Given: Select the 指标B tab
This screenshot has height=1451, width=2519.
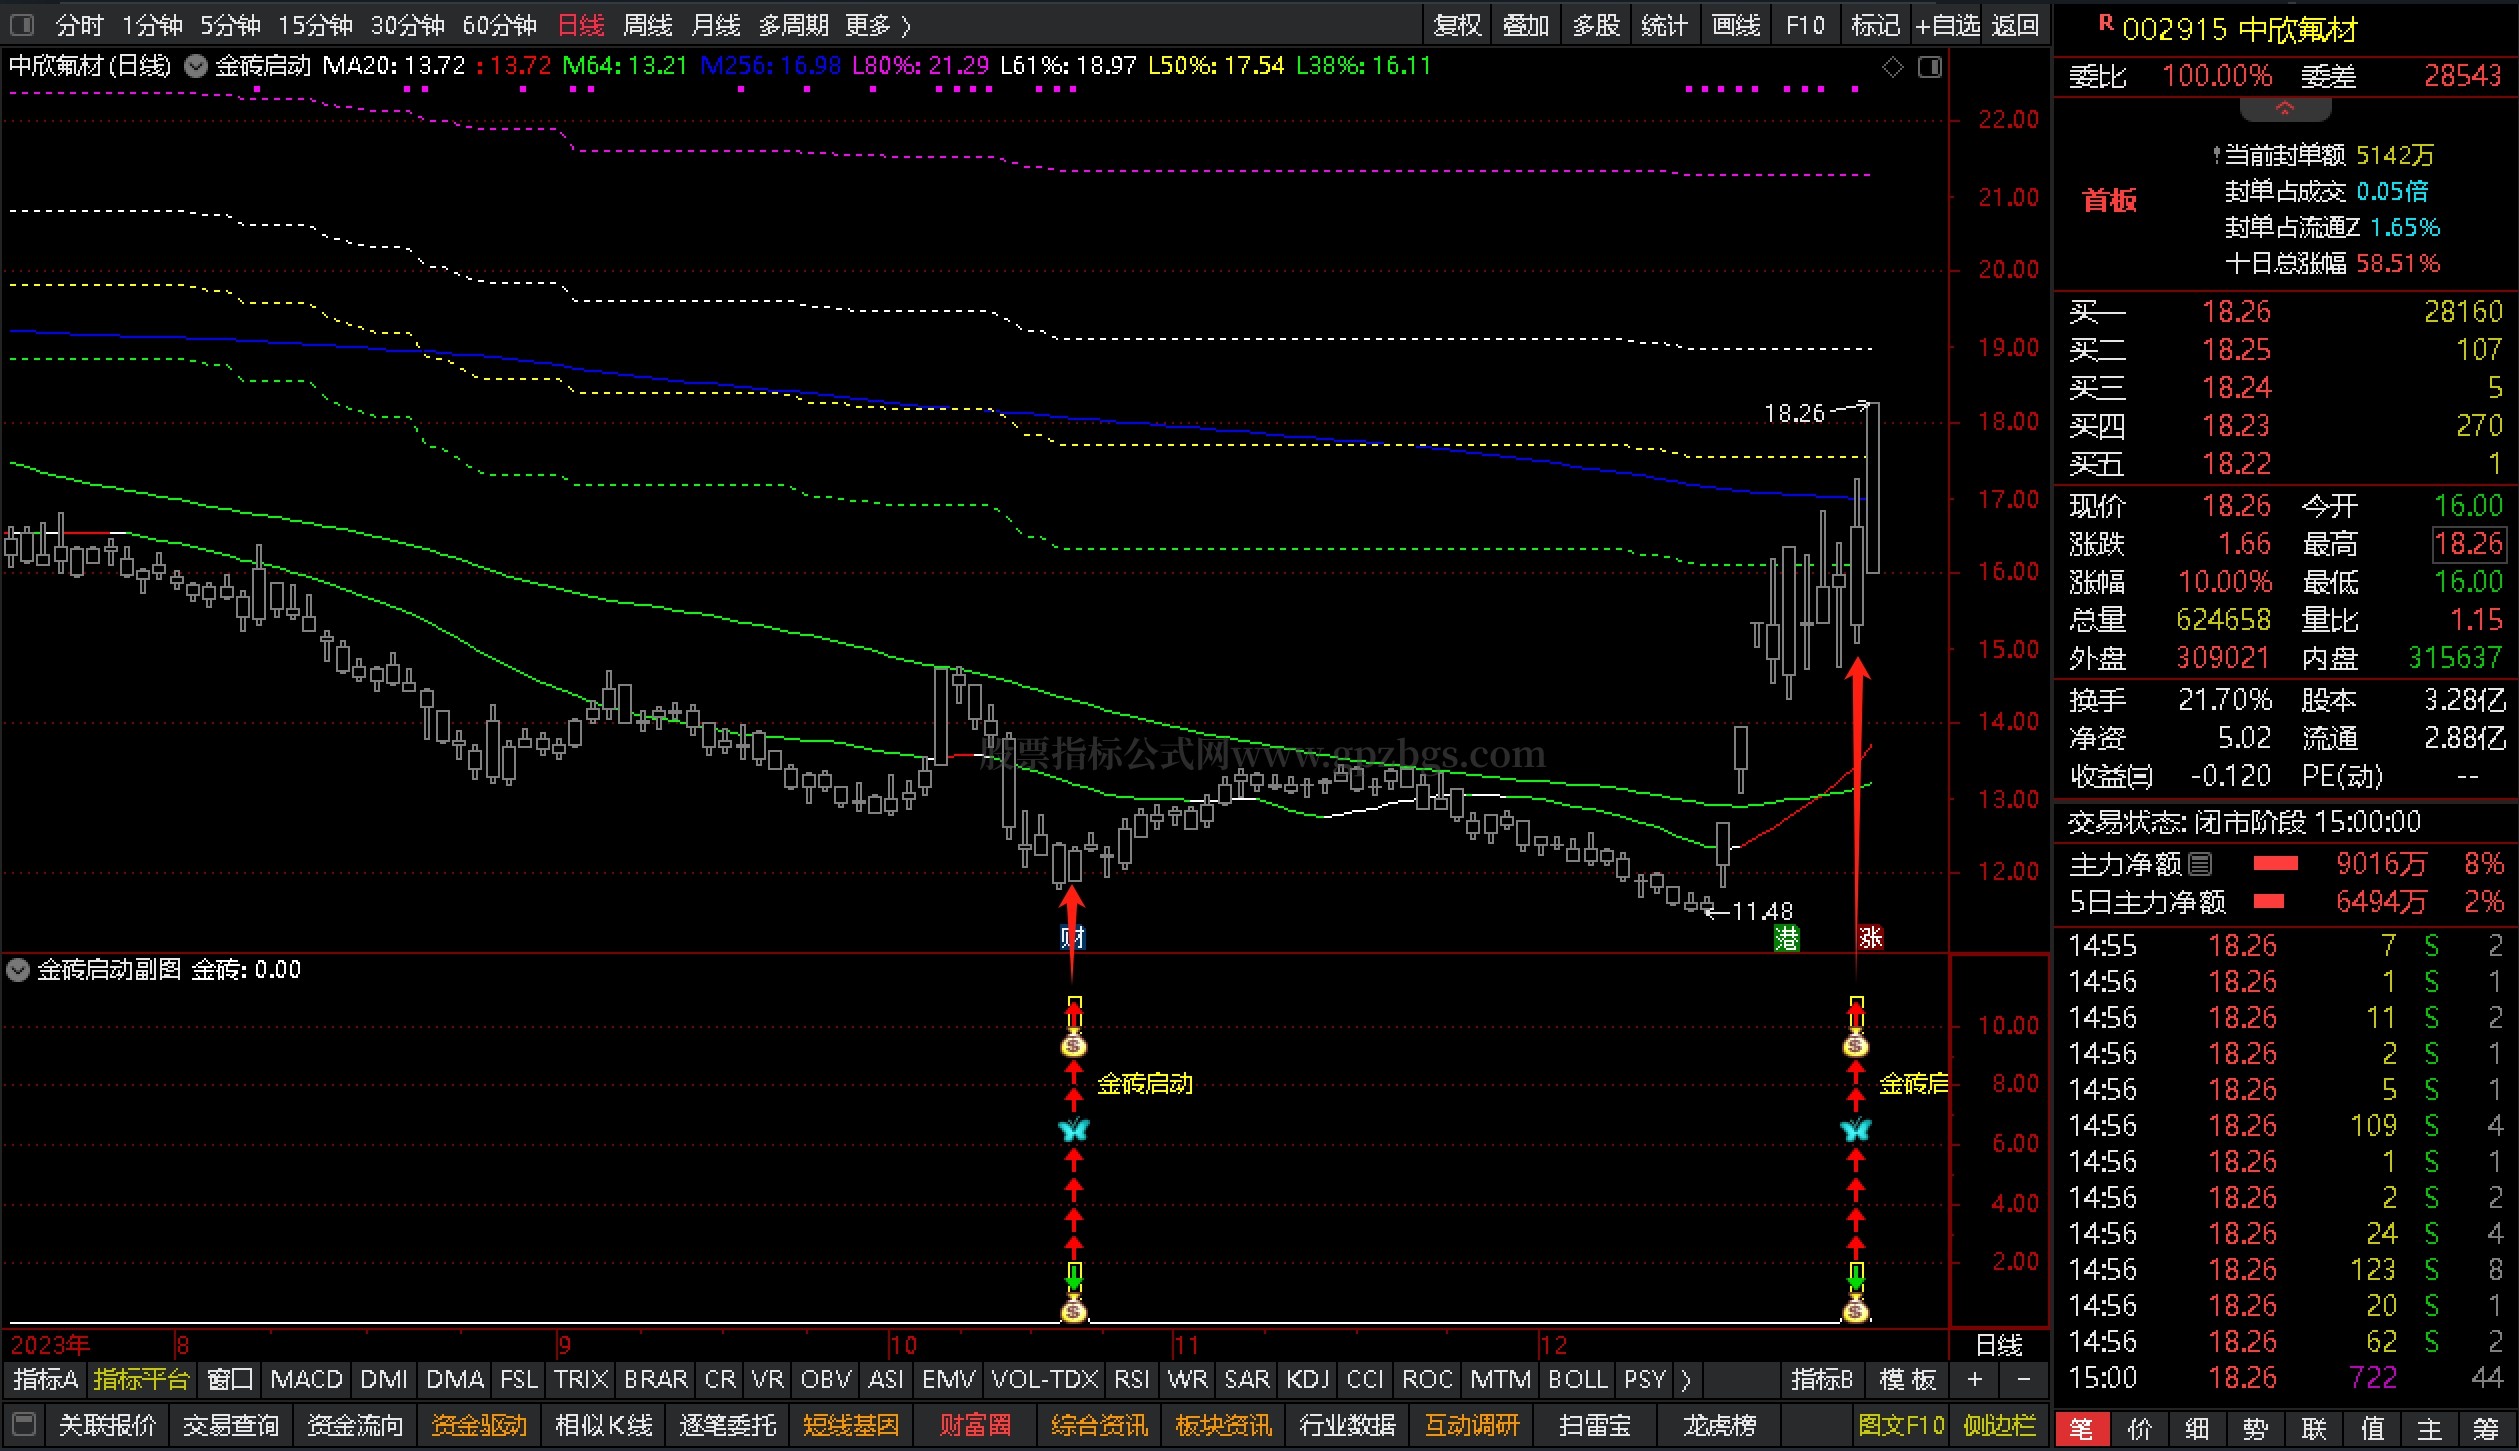Looking at the screenshot, I should (x=1822, y=1380).
